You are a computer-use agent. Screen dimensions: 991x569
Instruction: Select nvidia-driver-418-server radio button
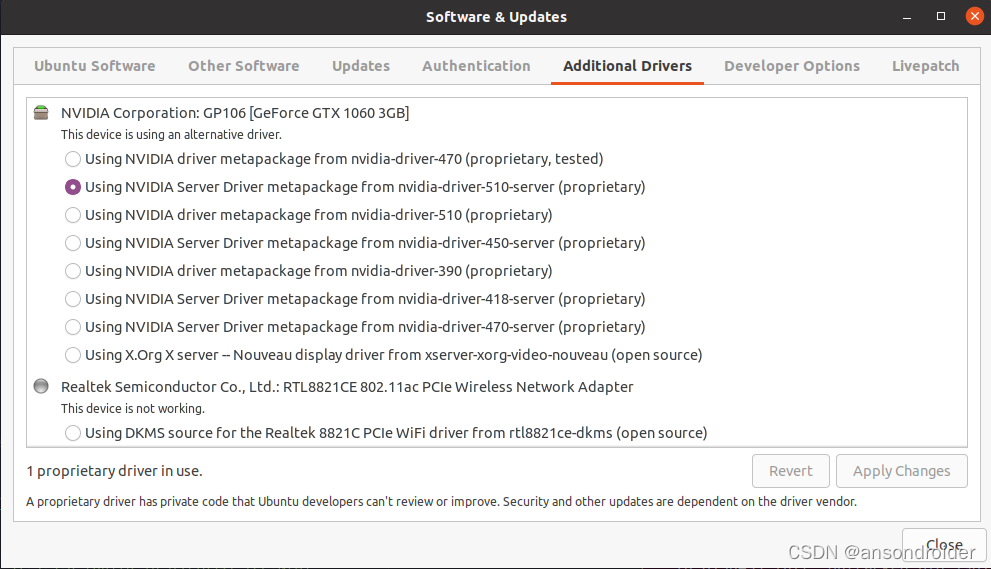[73, 299]
